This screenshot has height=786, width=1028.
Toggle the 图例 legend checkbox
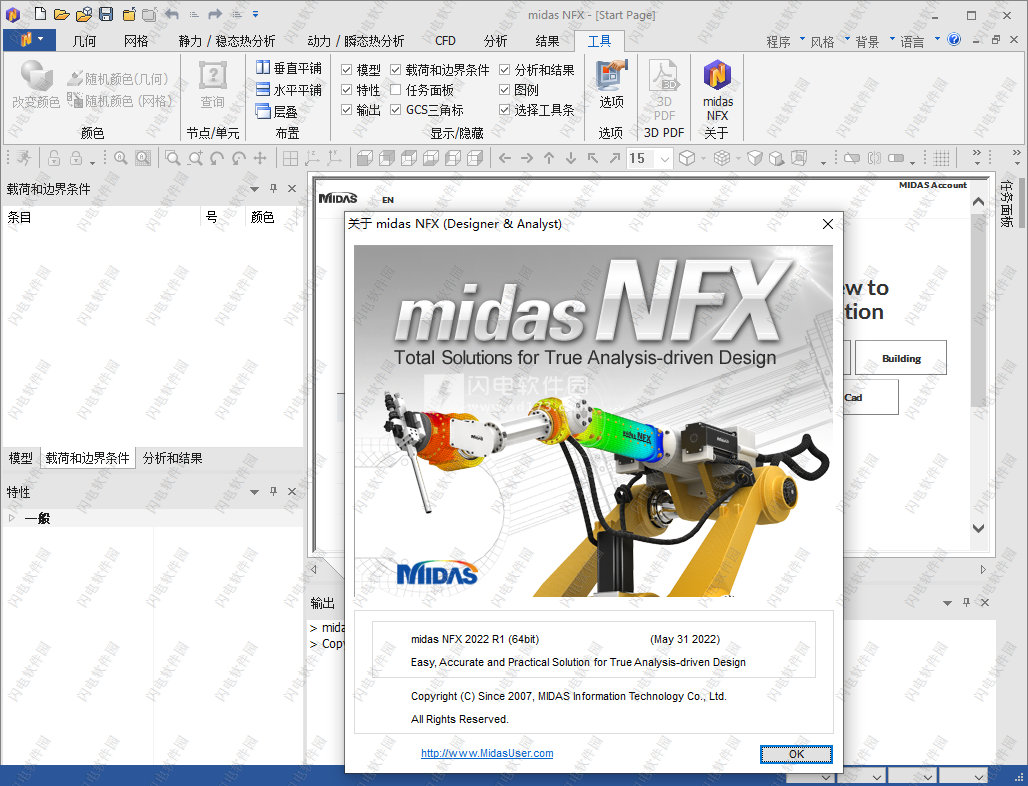click(505, 89)
